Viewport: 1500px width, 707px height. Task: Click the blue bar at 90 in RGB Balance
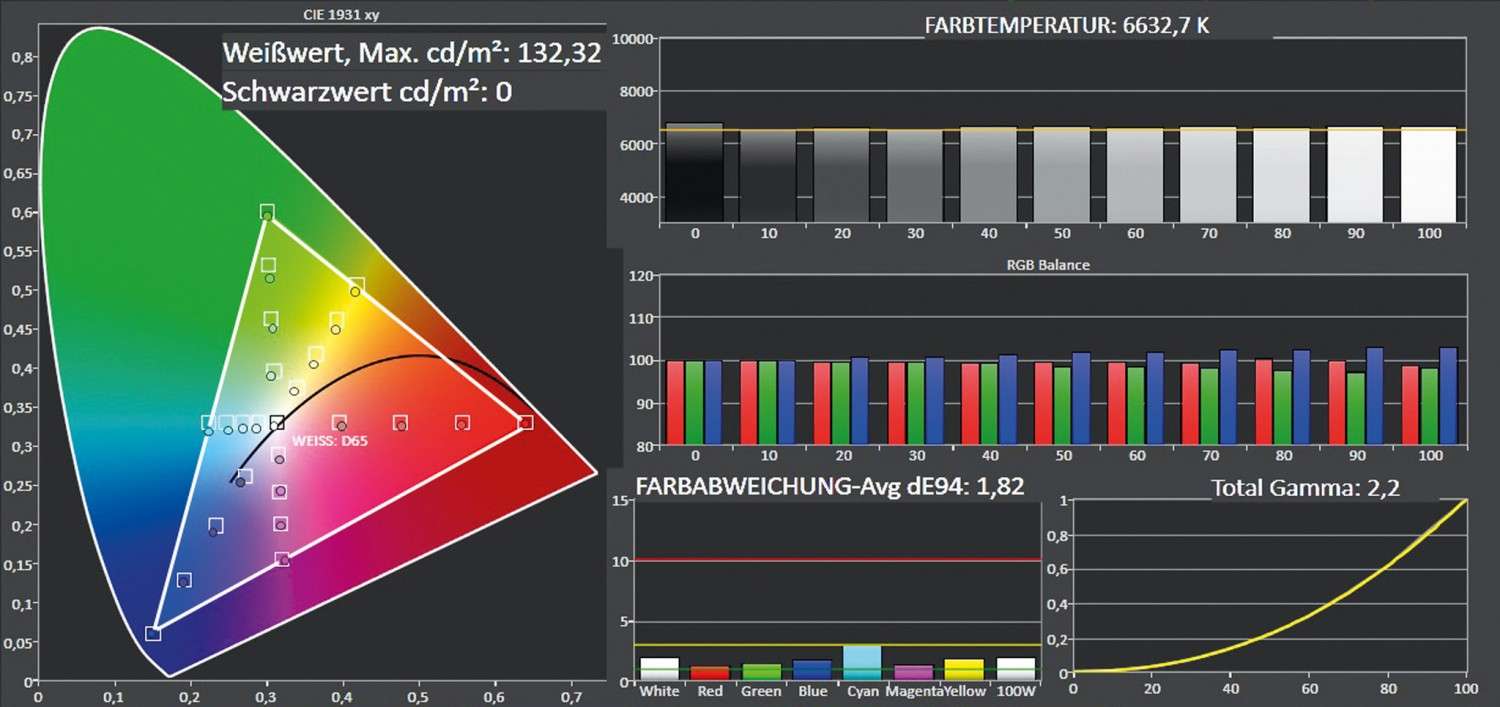(x=1375, y=395)
